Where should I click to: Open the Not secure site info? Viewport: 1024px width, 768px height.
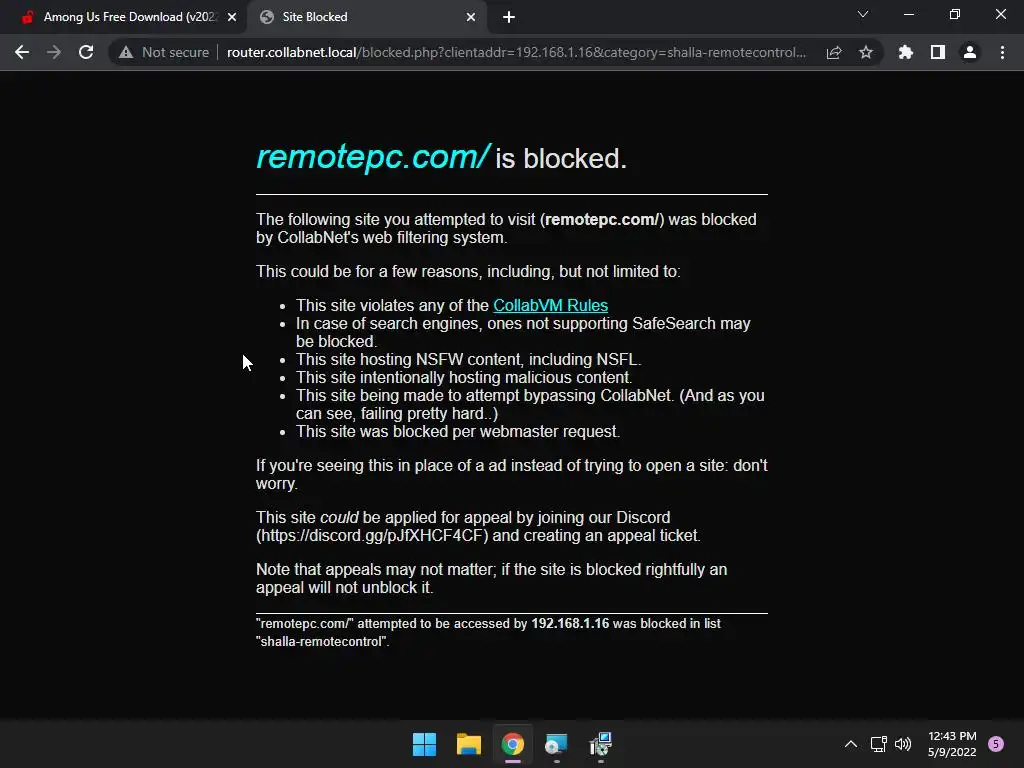pyautogui.click(x=164, y=52)
